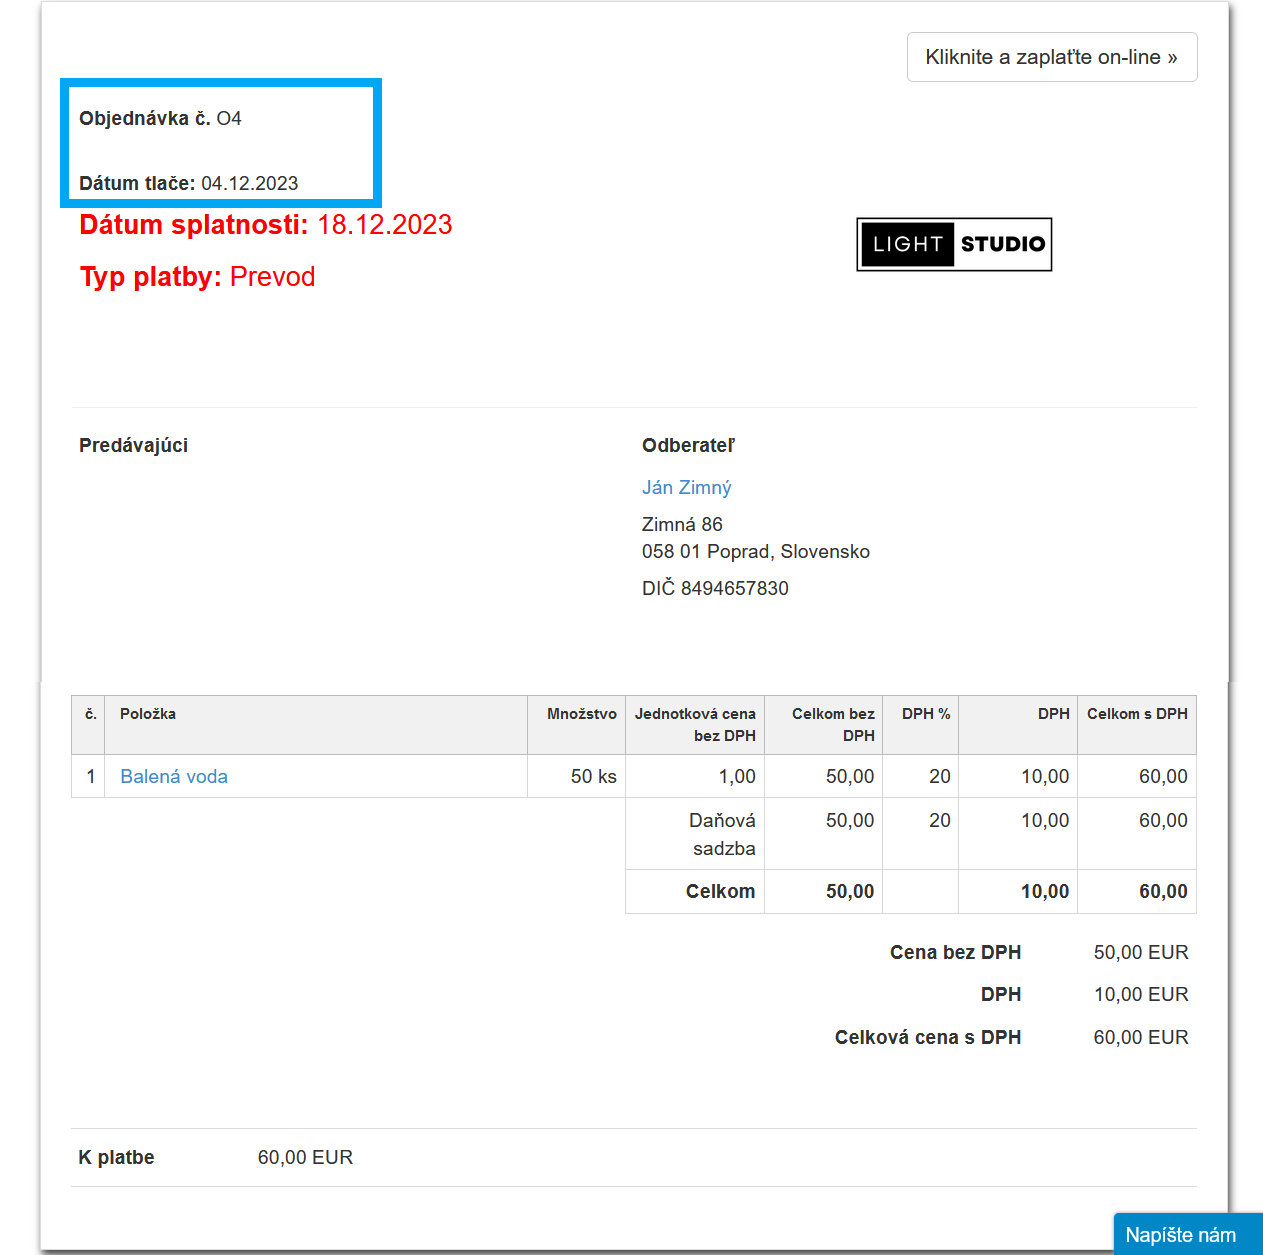Select the 'Objednávka č. O4' text
Screen dimensions: 1263x1255
pyautogui.click(x=160, y=118)
